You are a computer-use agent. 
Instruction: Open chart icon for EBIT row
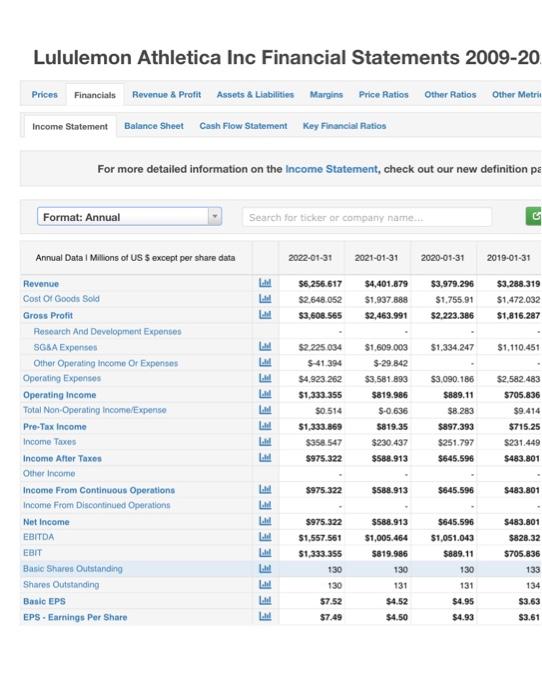tap(265, 553)
